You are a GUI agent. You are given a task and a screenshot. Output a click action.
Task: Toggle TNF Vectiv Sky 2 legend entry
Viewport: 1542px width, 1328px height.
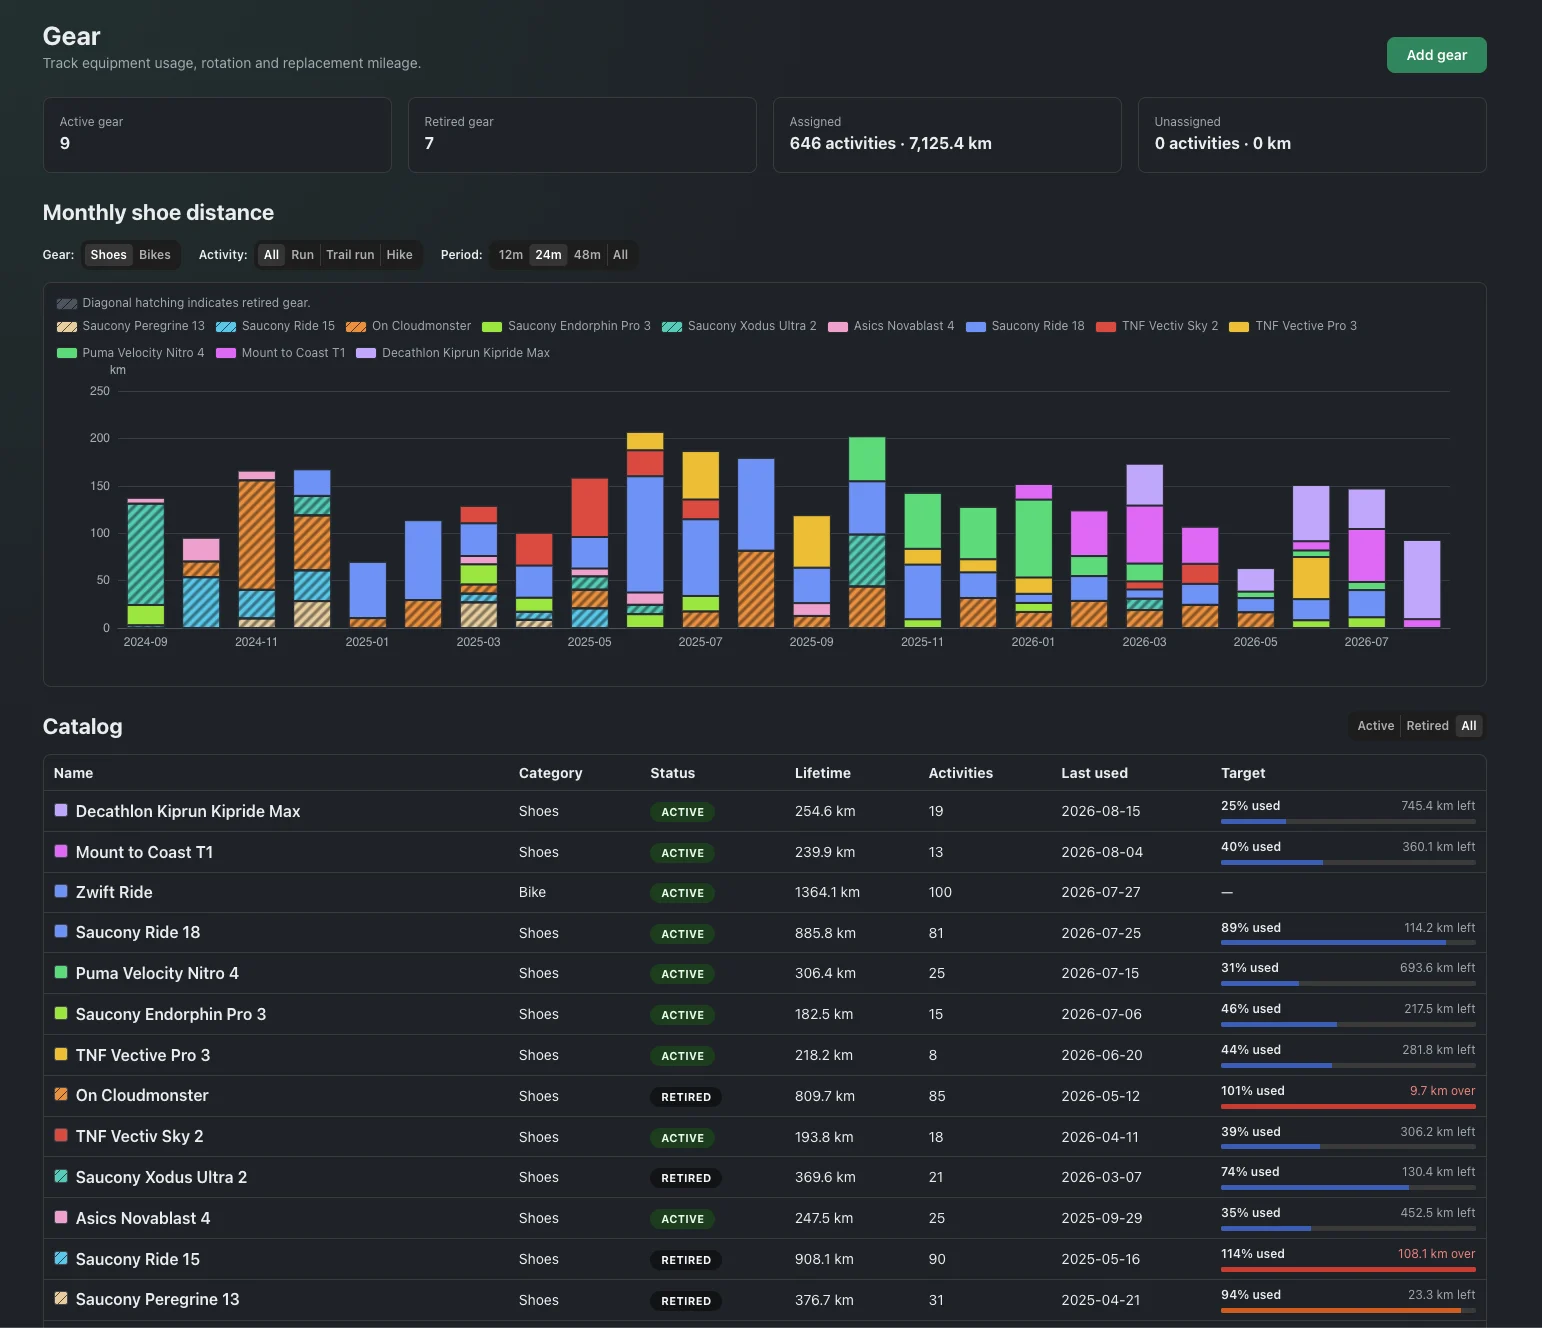click(1157, 326)
